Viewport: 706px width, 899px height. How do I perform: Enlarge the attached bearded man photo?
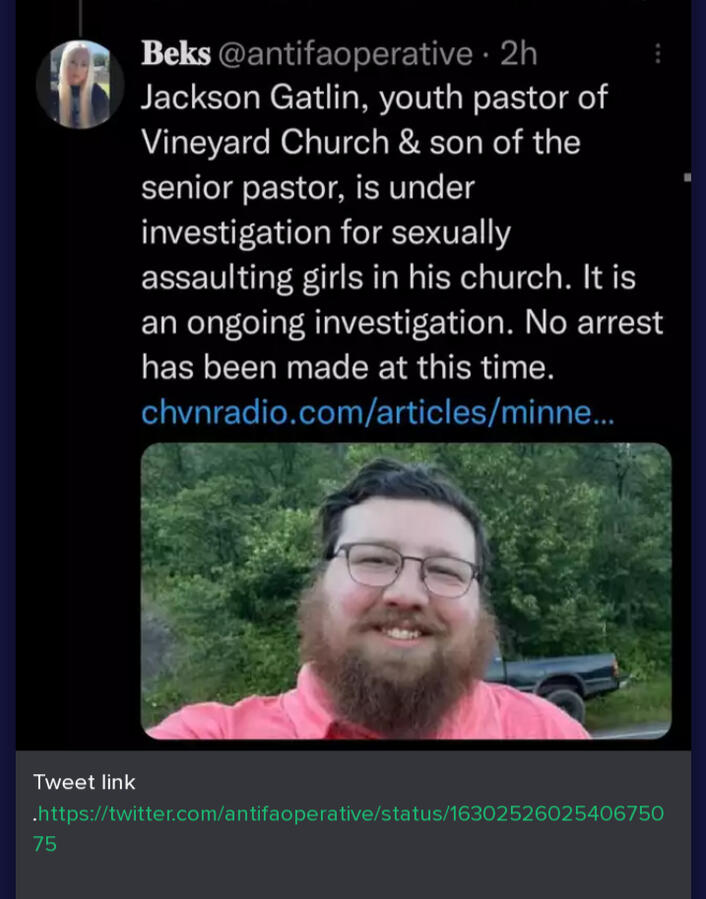click(405, 590)
